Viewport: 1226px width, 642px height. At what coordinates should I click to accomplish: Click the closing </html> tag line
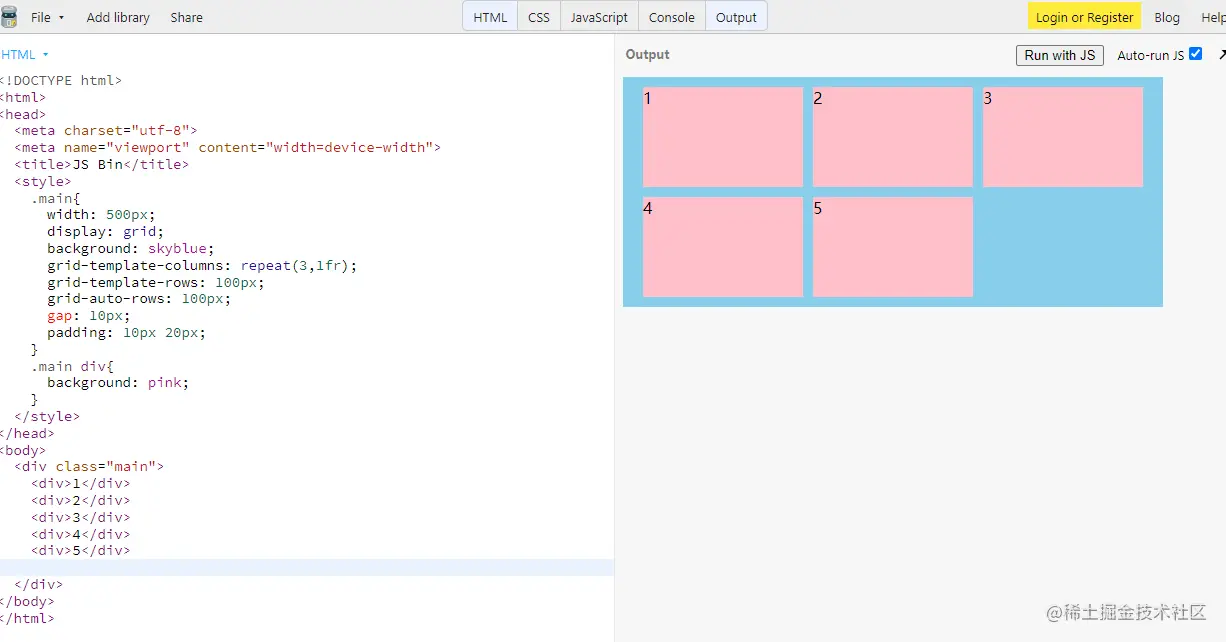27,618
